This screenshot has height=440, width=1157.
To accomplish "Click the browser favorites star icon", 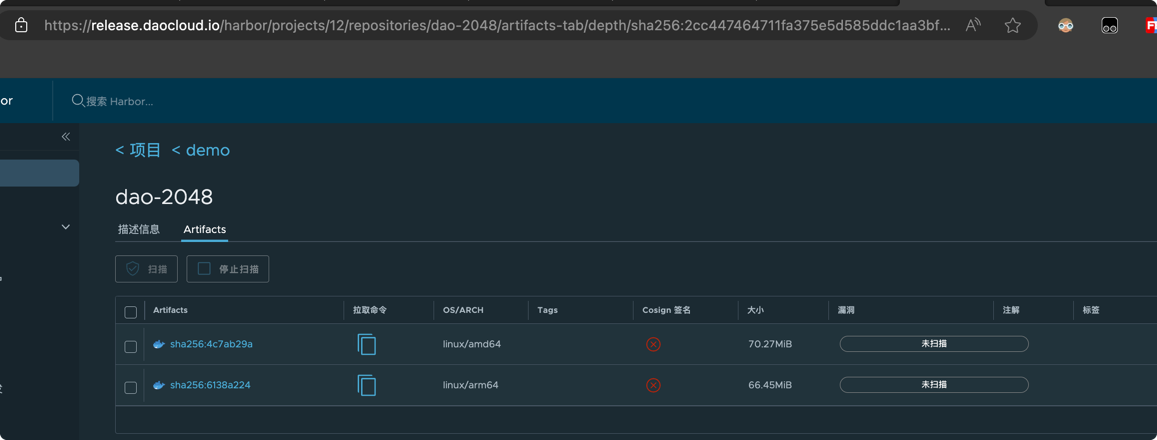I will coord(1013,26).
